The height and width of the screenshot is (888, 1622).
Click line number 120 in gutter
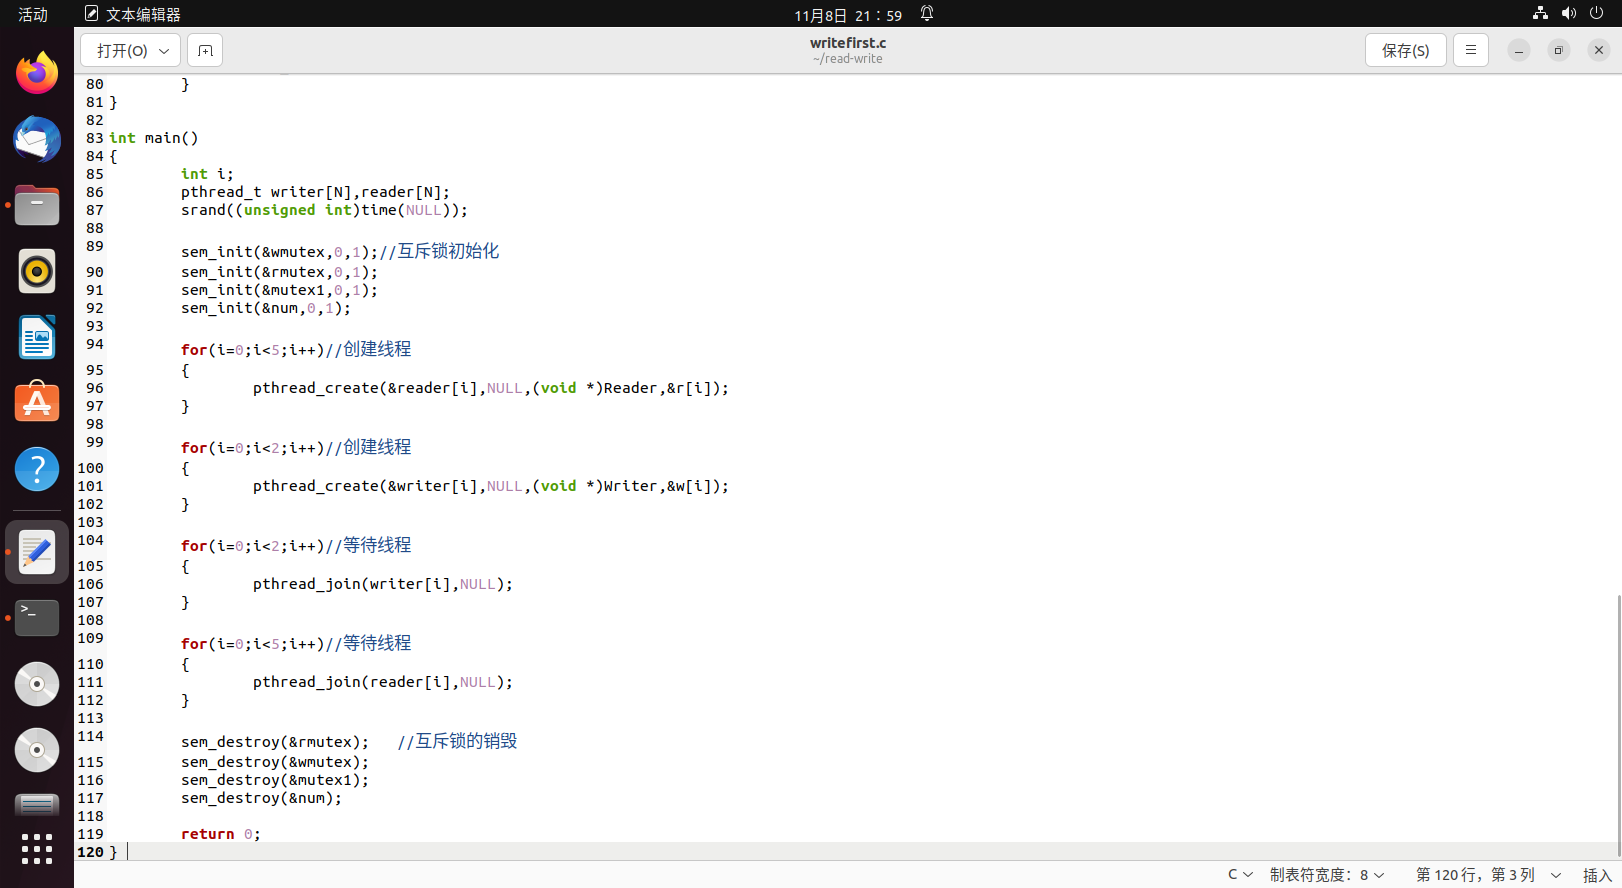tap(90, 852)
